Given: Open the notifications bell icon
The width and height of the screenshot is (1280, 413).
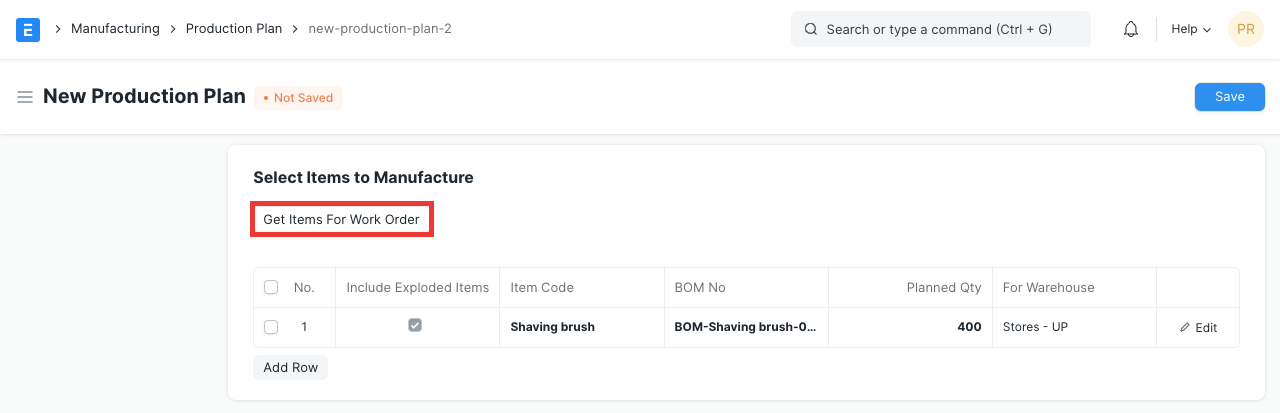Looking at the screenshot, I should pos(1131,30).
